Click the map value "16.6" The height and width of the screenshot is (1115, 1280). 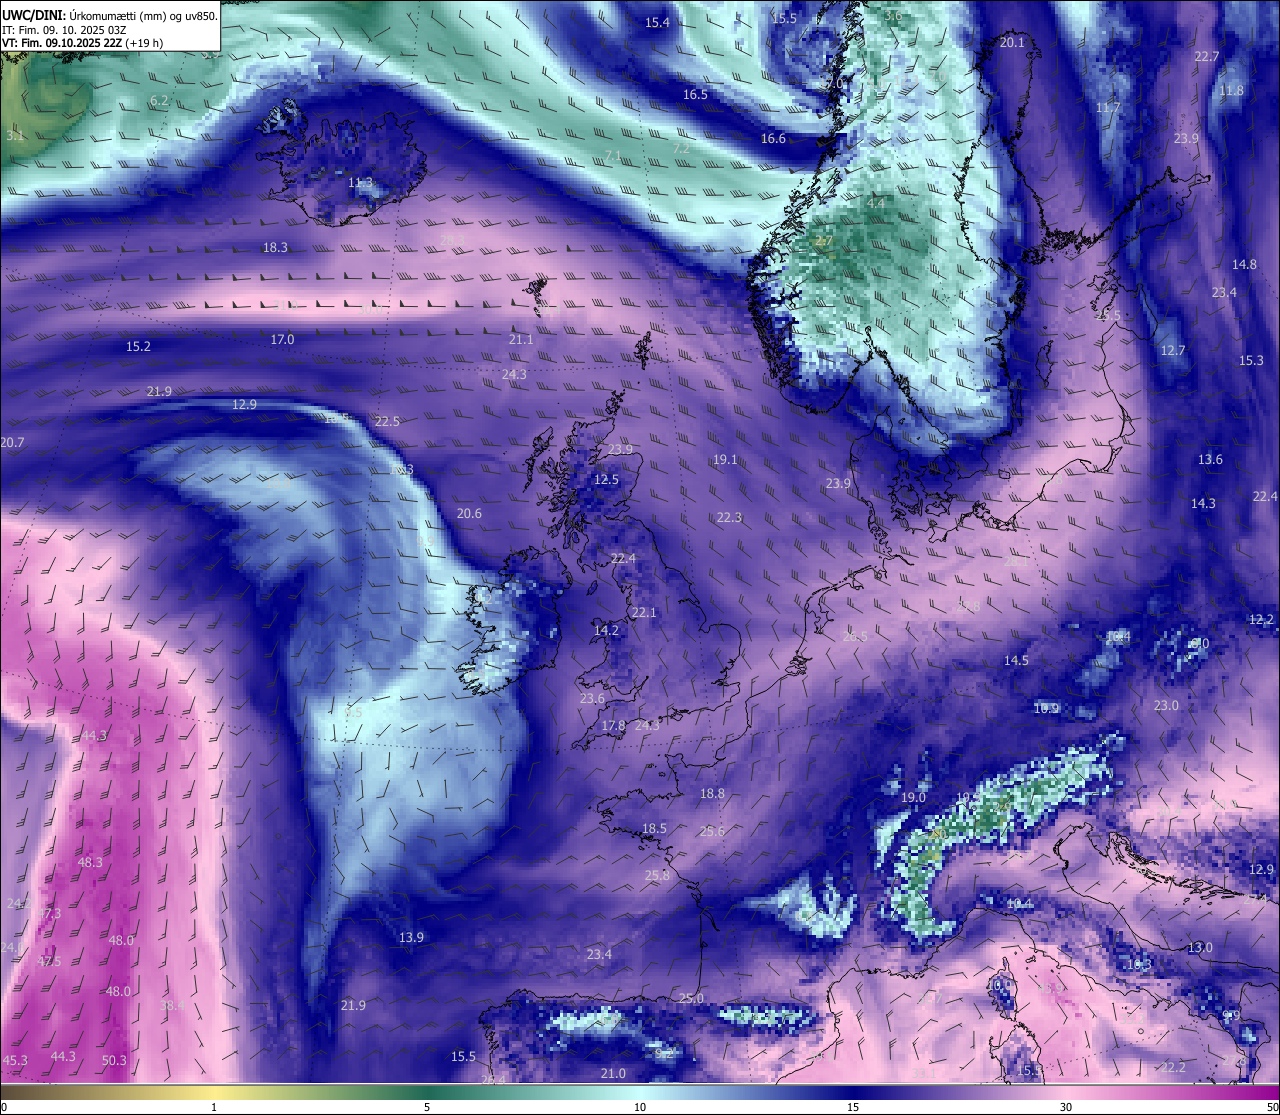pyautogui.click(x=773, y=138)
